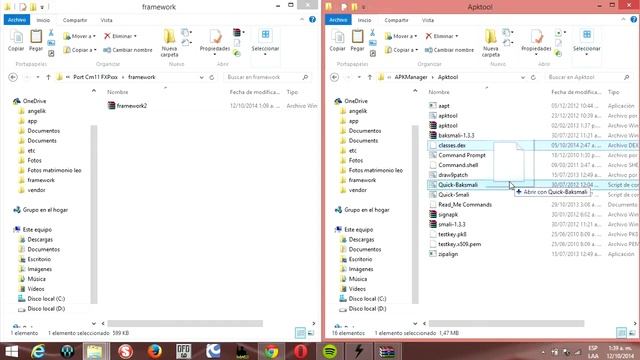The height and width of the screenshot is (360, 640).
Task: Click Fecha de modifica column header in framework window
Action: [255, 92]
